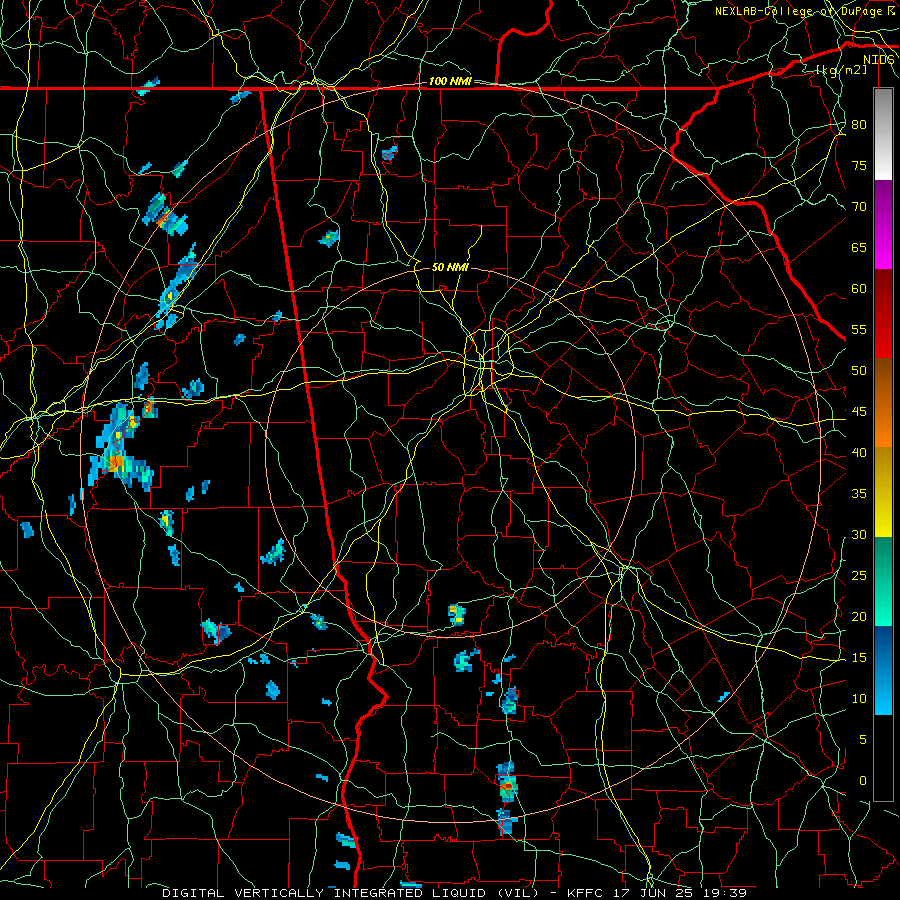Select the 50 value on the color scale
This screenshot has height=900, width=900.
coord(859,371)
